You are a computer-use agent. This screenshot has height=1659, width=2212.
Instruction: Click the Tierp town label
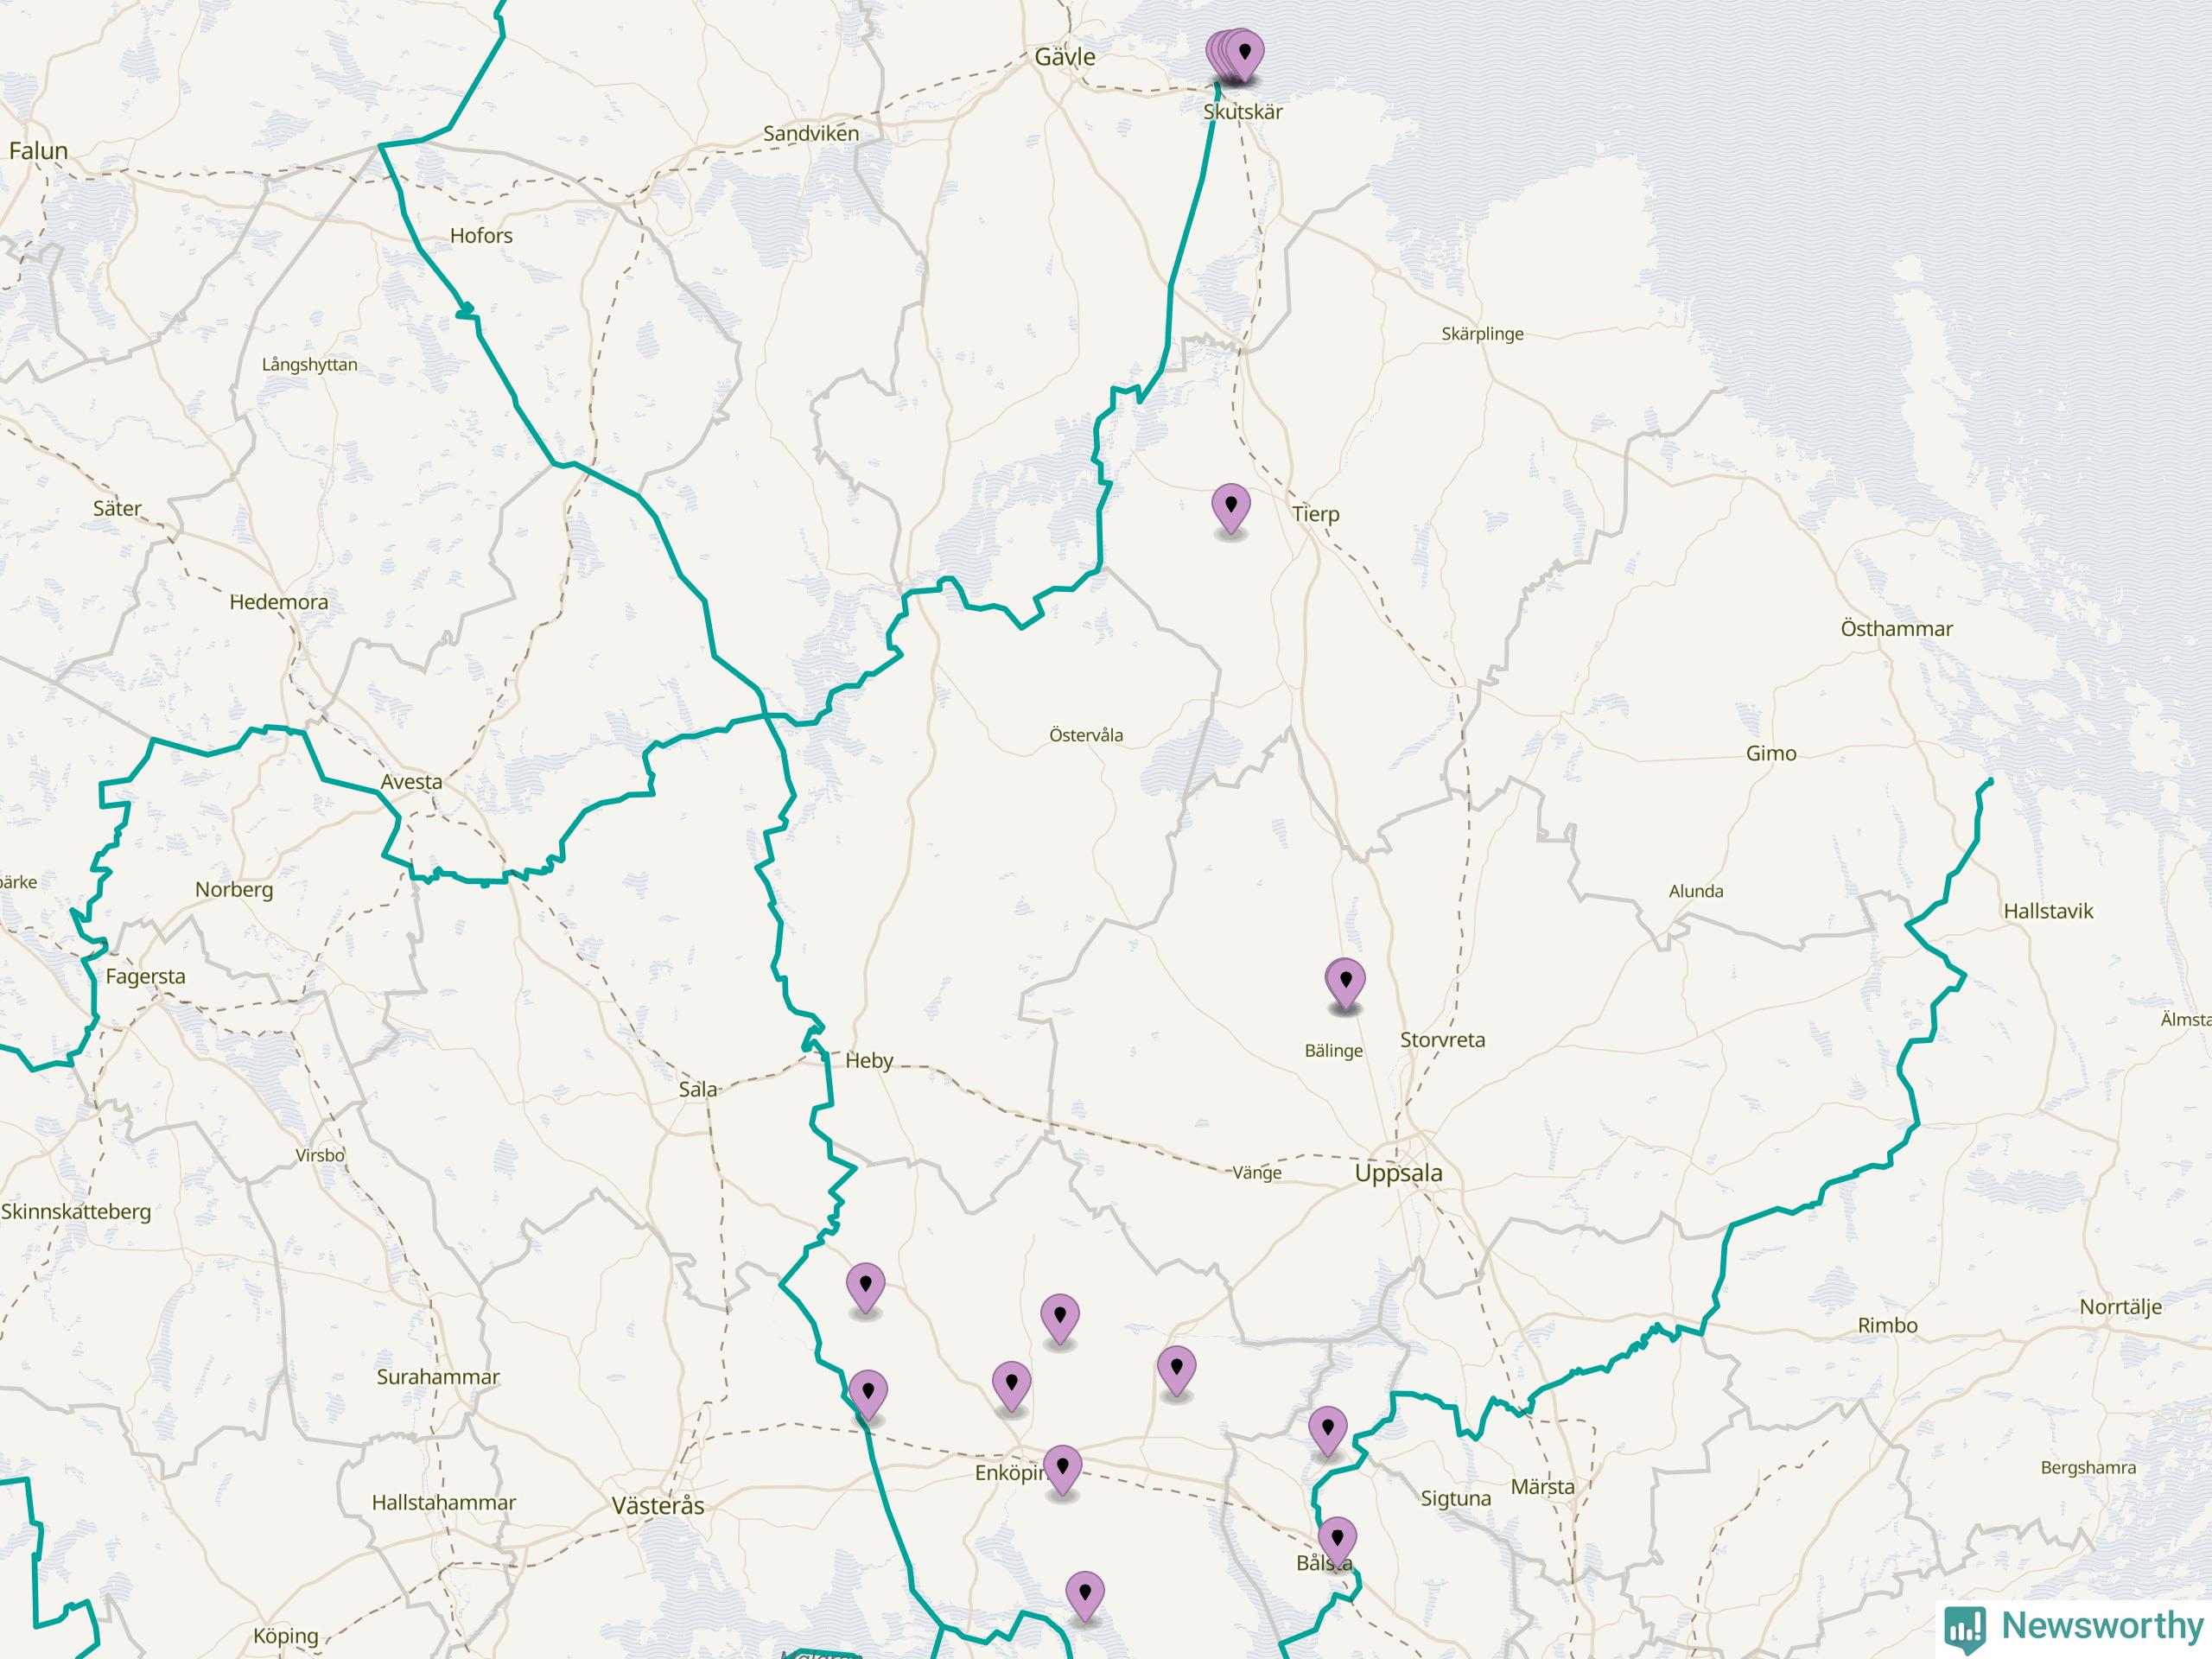coord(1315,514)
